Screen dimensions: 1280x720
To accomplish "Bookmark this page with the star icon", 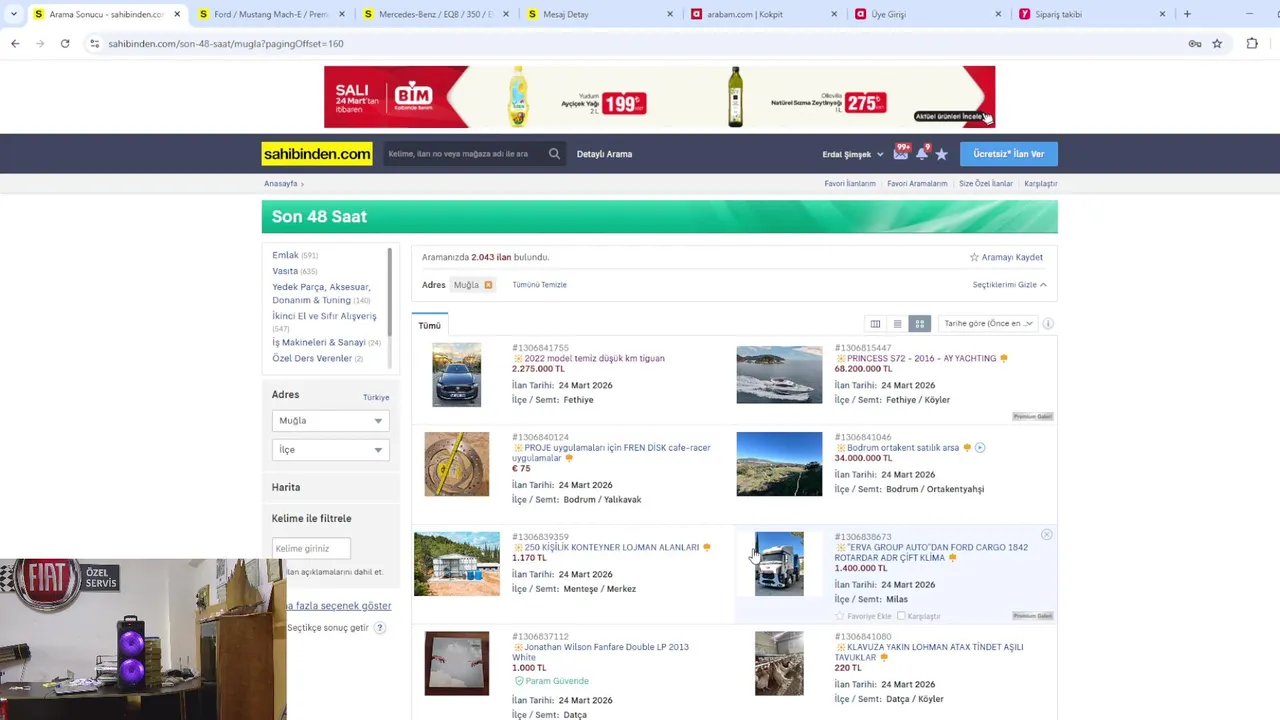I will click(1217, 43).
